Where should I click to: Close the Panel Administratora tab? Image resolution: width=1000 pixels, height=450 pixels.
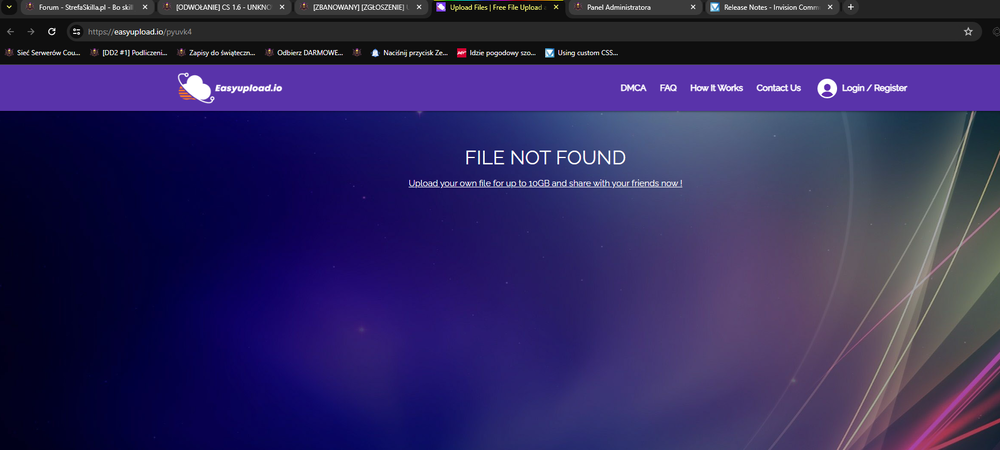[693, 7]
